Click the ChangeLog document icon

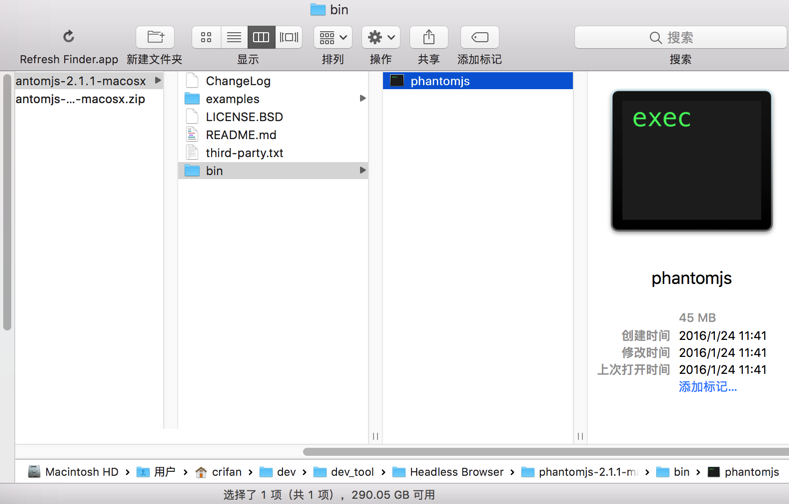[192, 81]
